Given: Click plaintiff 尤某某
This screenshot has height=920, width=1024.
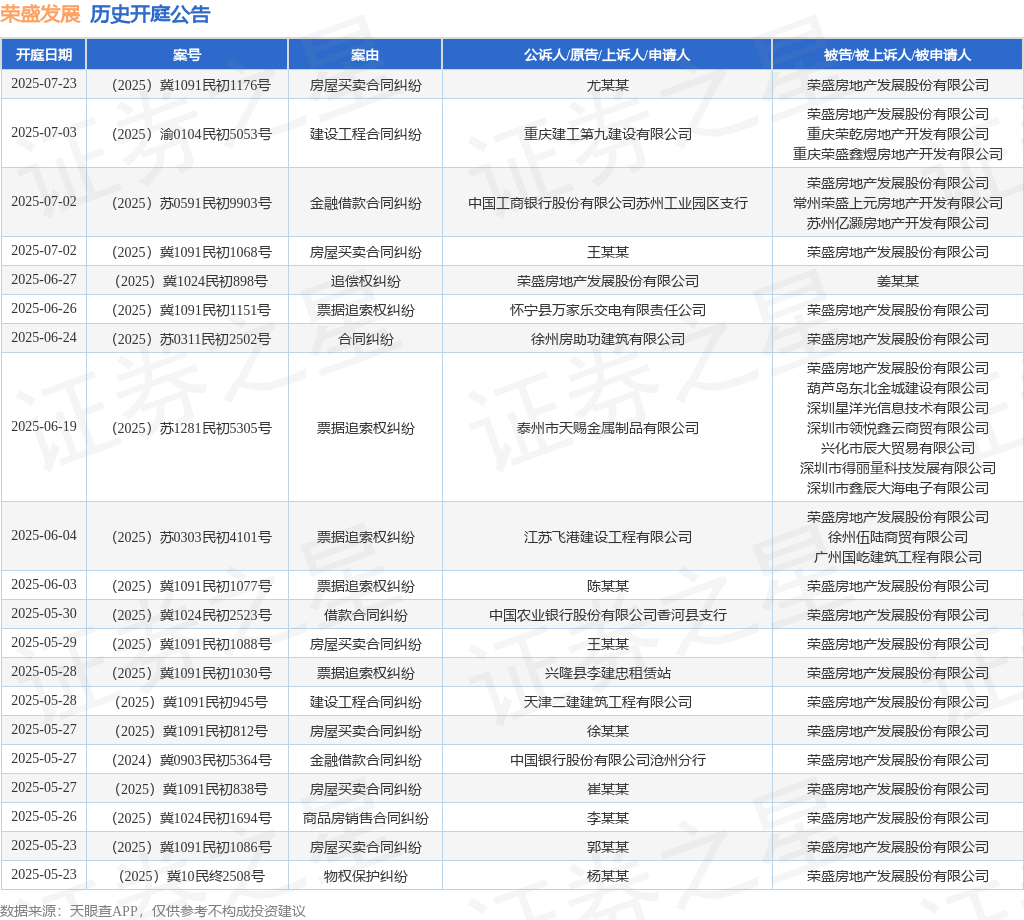Looking at the screenshot, I should pyautogui.click(x=607, y=85).
